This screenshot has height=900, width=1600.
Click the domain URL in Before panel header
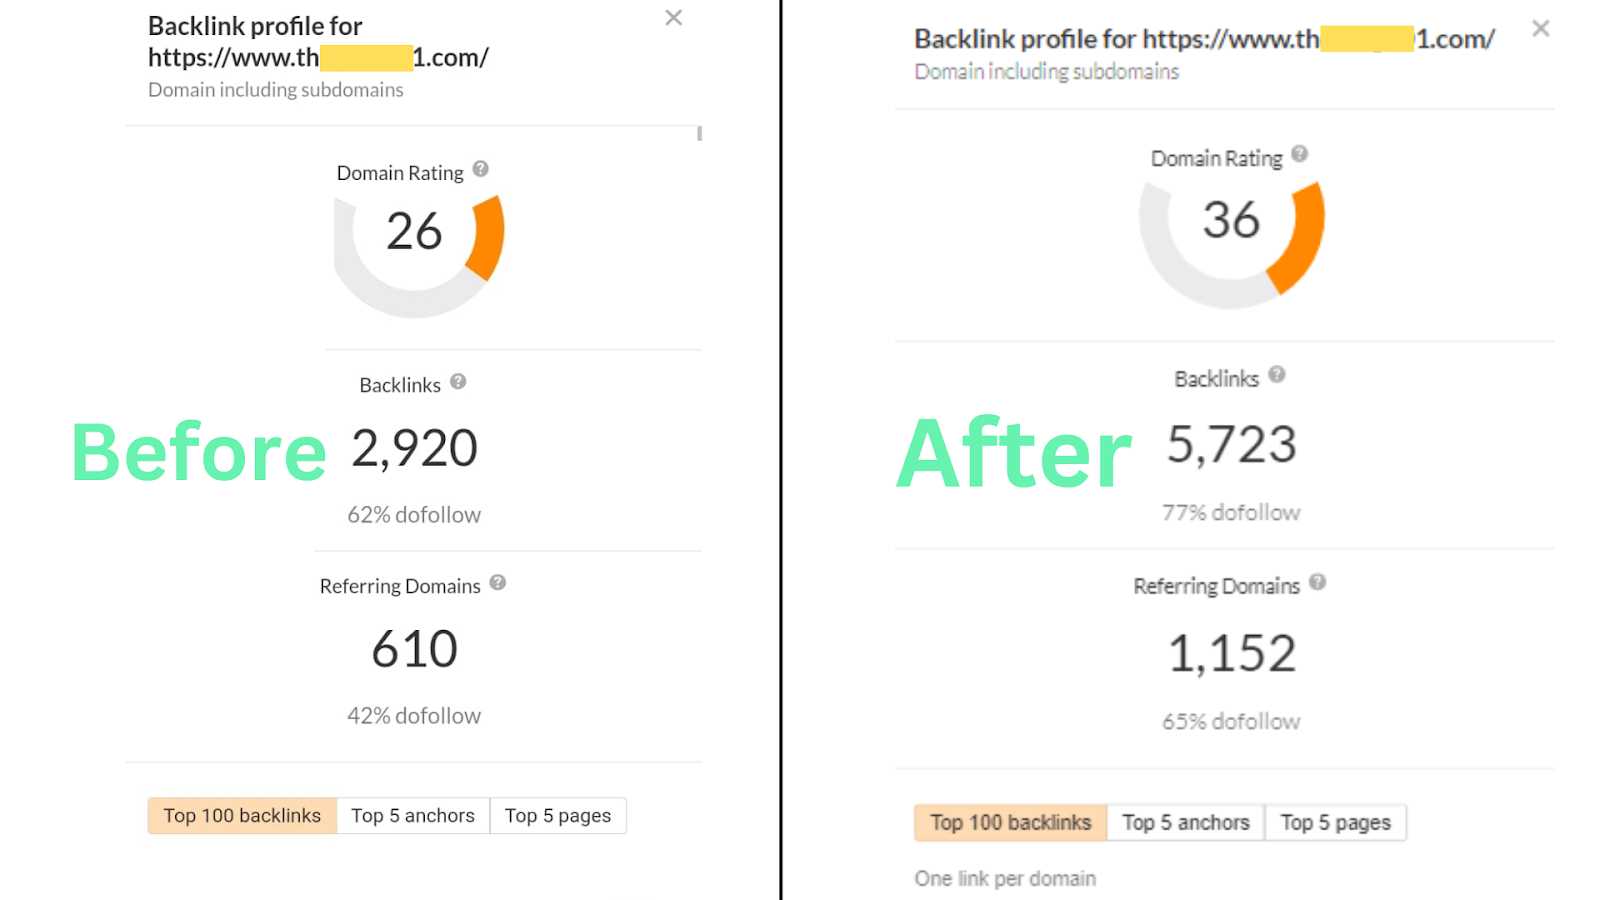point(317,57)
